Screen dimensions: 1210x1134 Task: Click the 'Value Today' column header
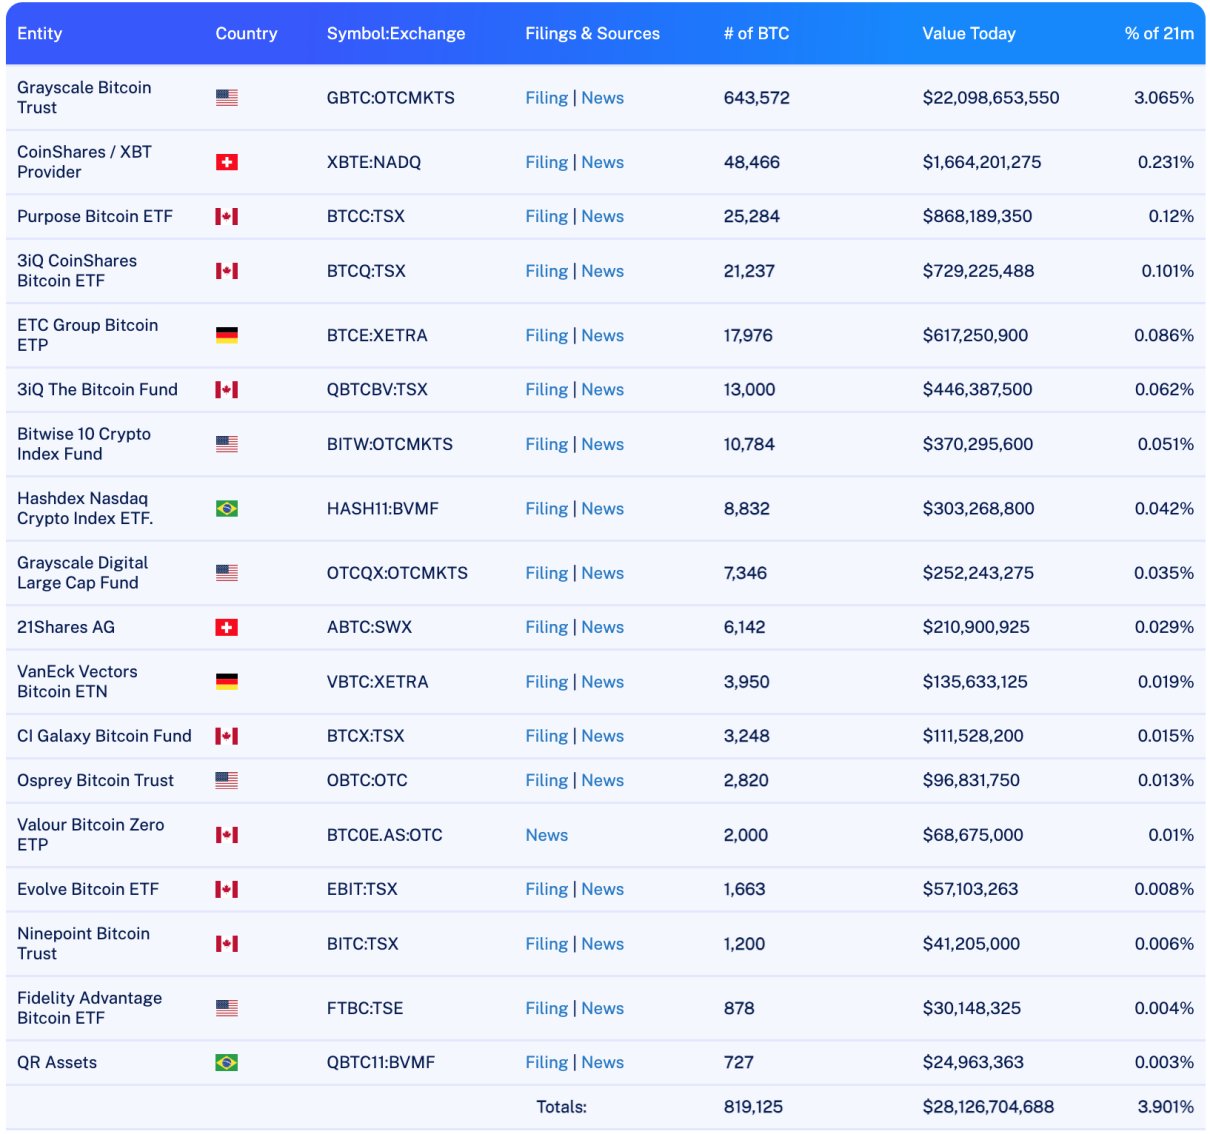pos(968,34)
